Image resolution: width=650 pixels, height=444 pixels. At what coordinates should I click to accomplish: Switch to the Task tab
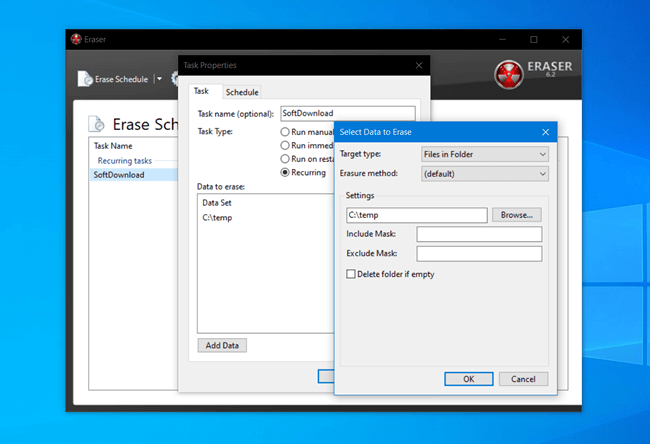click(x=201, y=91)
